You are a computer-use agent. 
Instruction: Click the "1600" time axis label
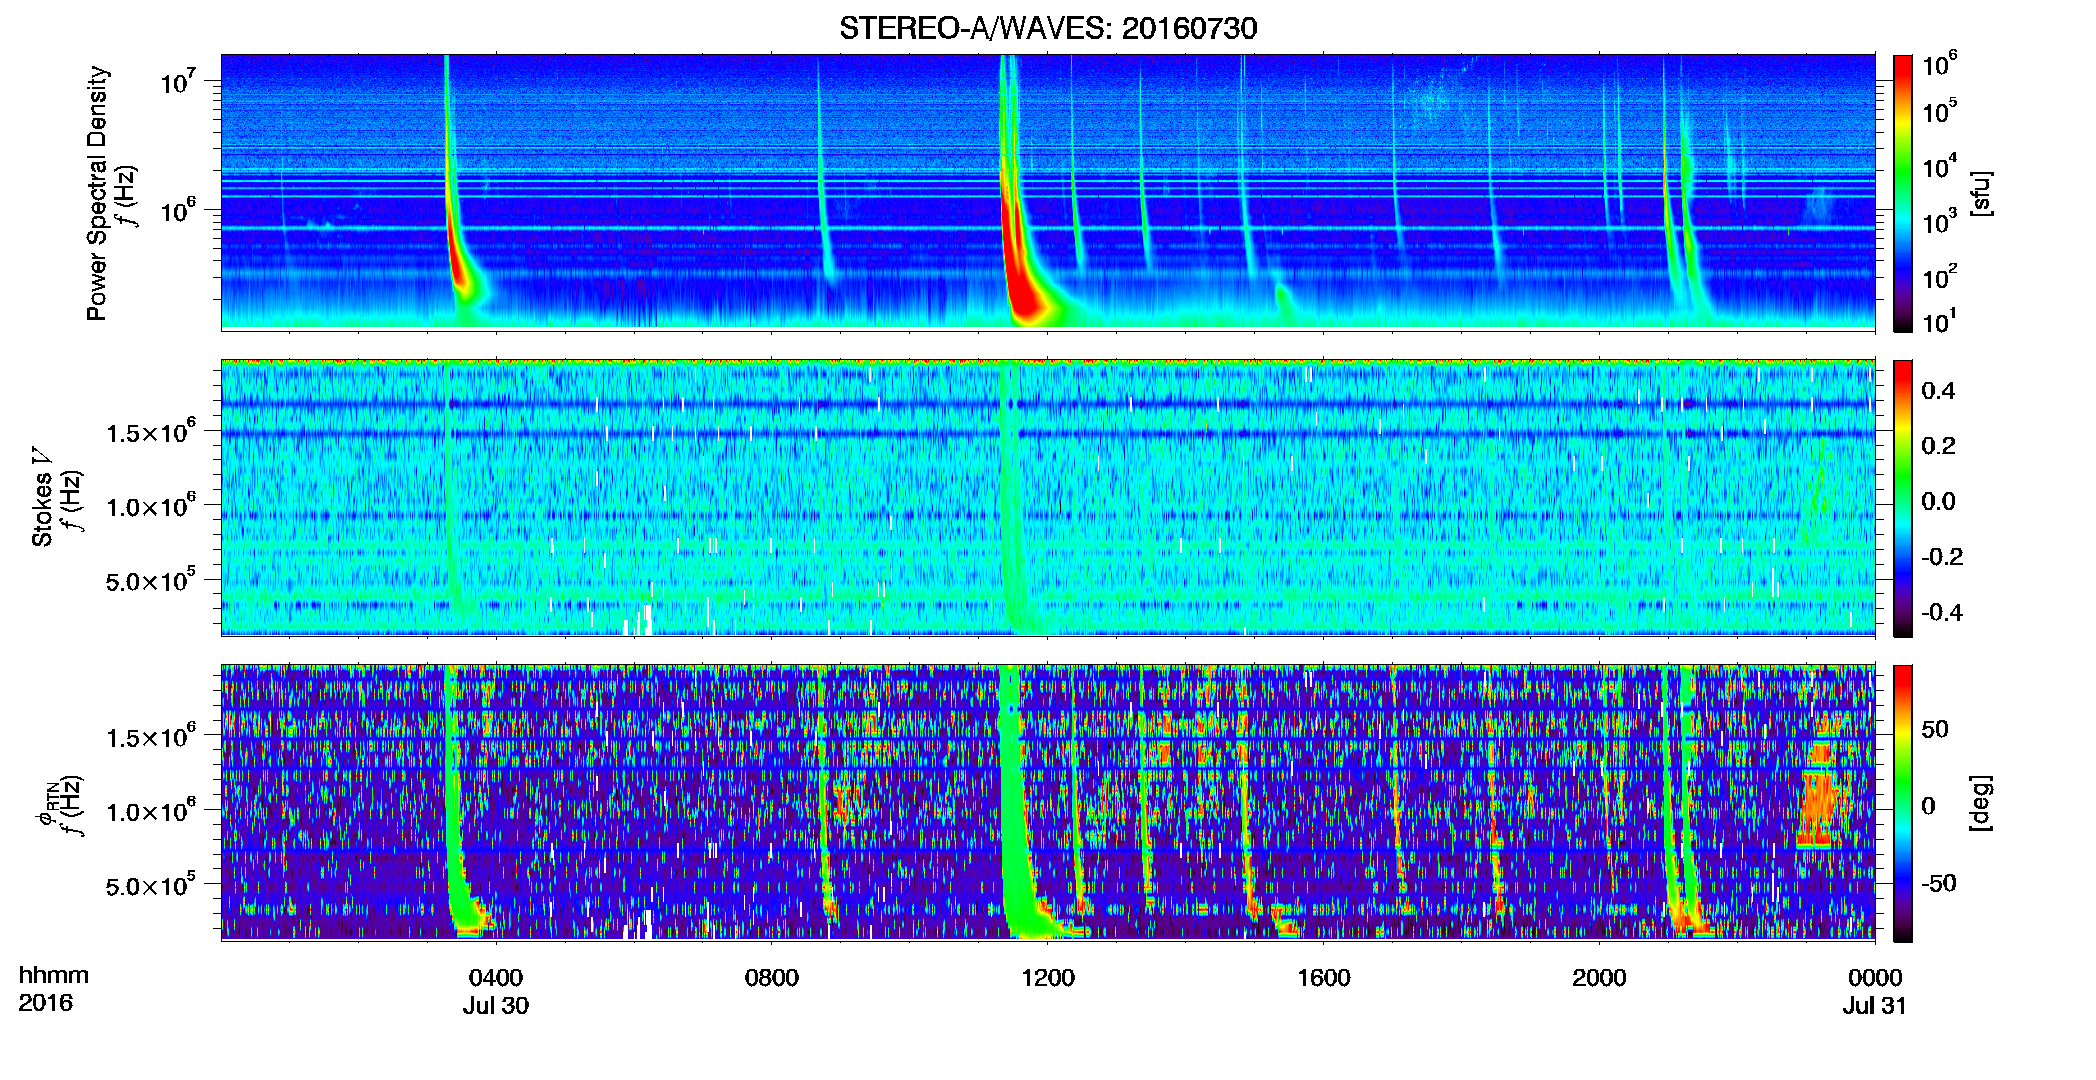[1324, 978]
